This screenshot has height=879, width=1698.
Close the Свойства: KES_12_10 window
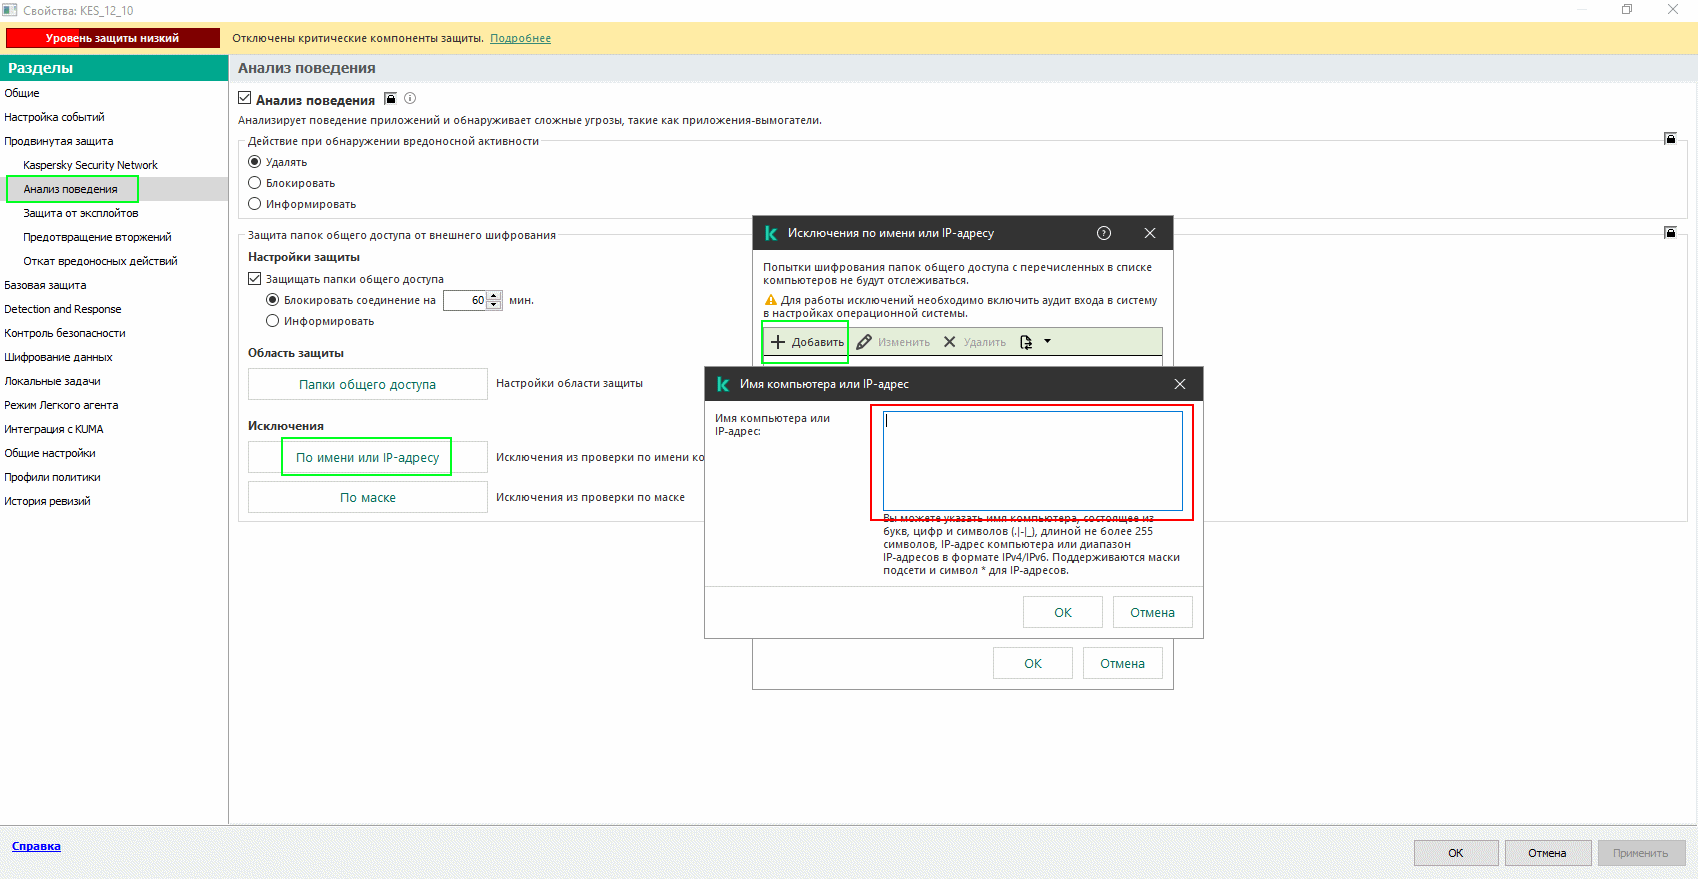1673,9
